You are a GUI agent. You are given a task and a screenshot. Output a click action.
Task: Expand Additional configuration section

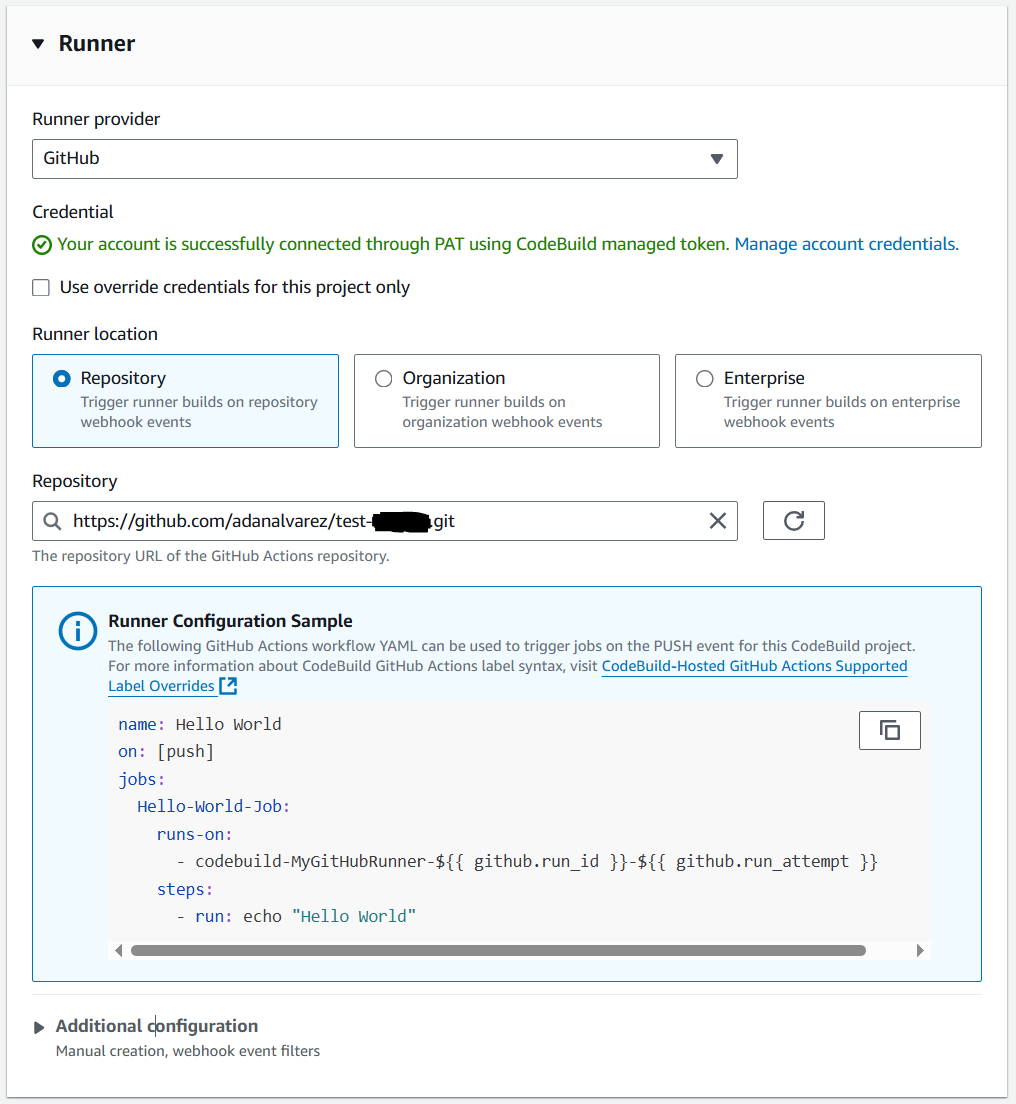point(39,1027)
